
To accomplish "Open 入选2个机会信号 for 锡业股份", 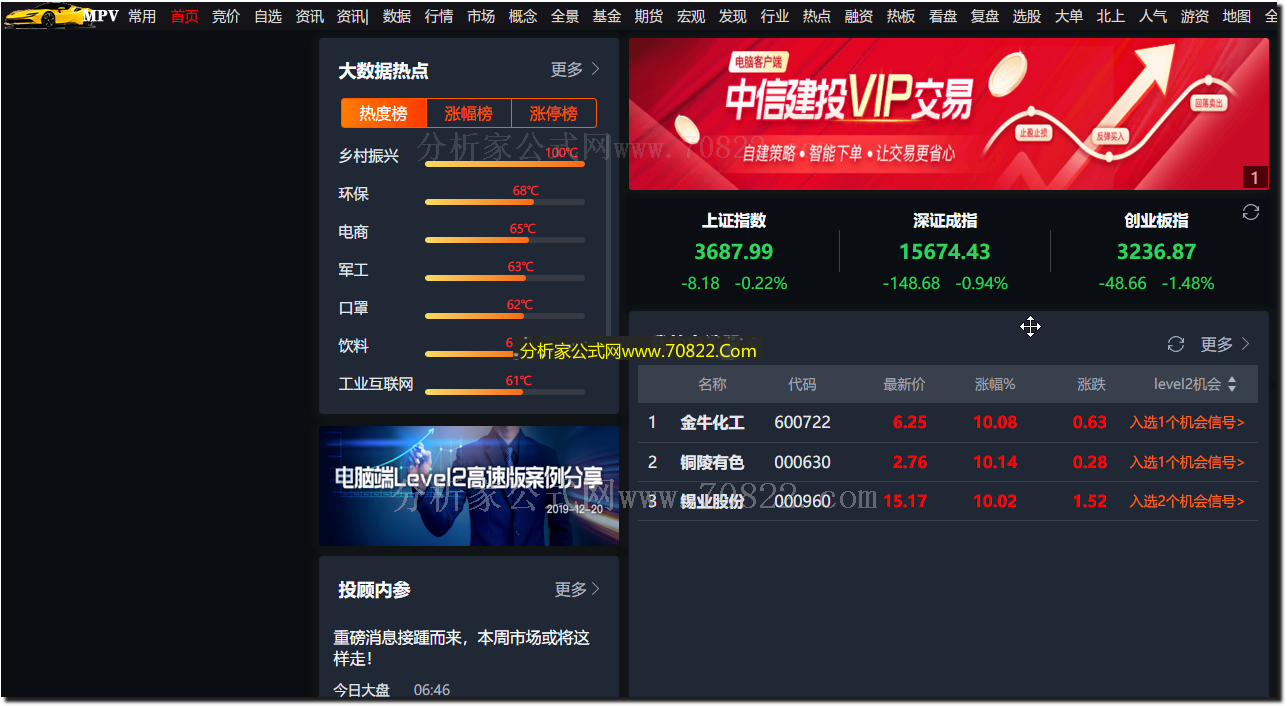I will tap(1187, 501).
